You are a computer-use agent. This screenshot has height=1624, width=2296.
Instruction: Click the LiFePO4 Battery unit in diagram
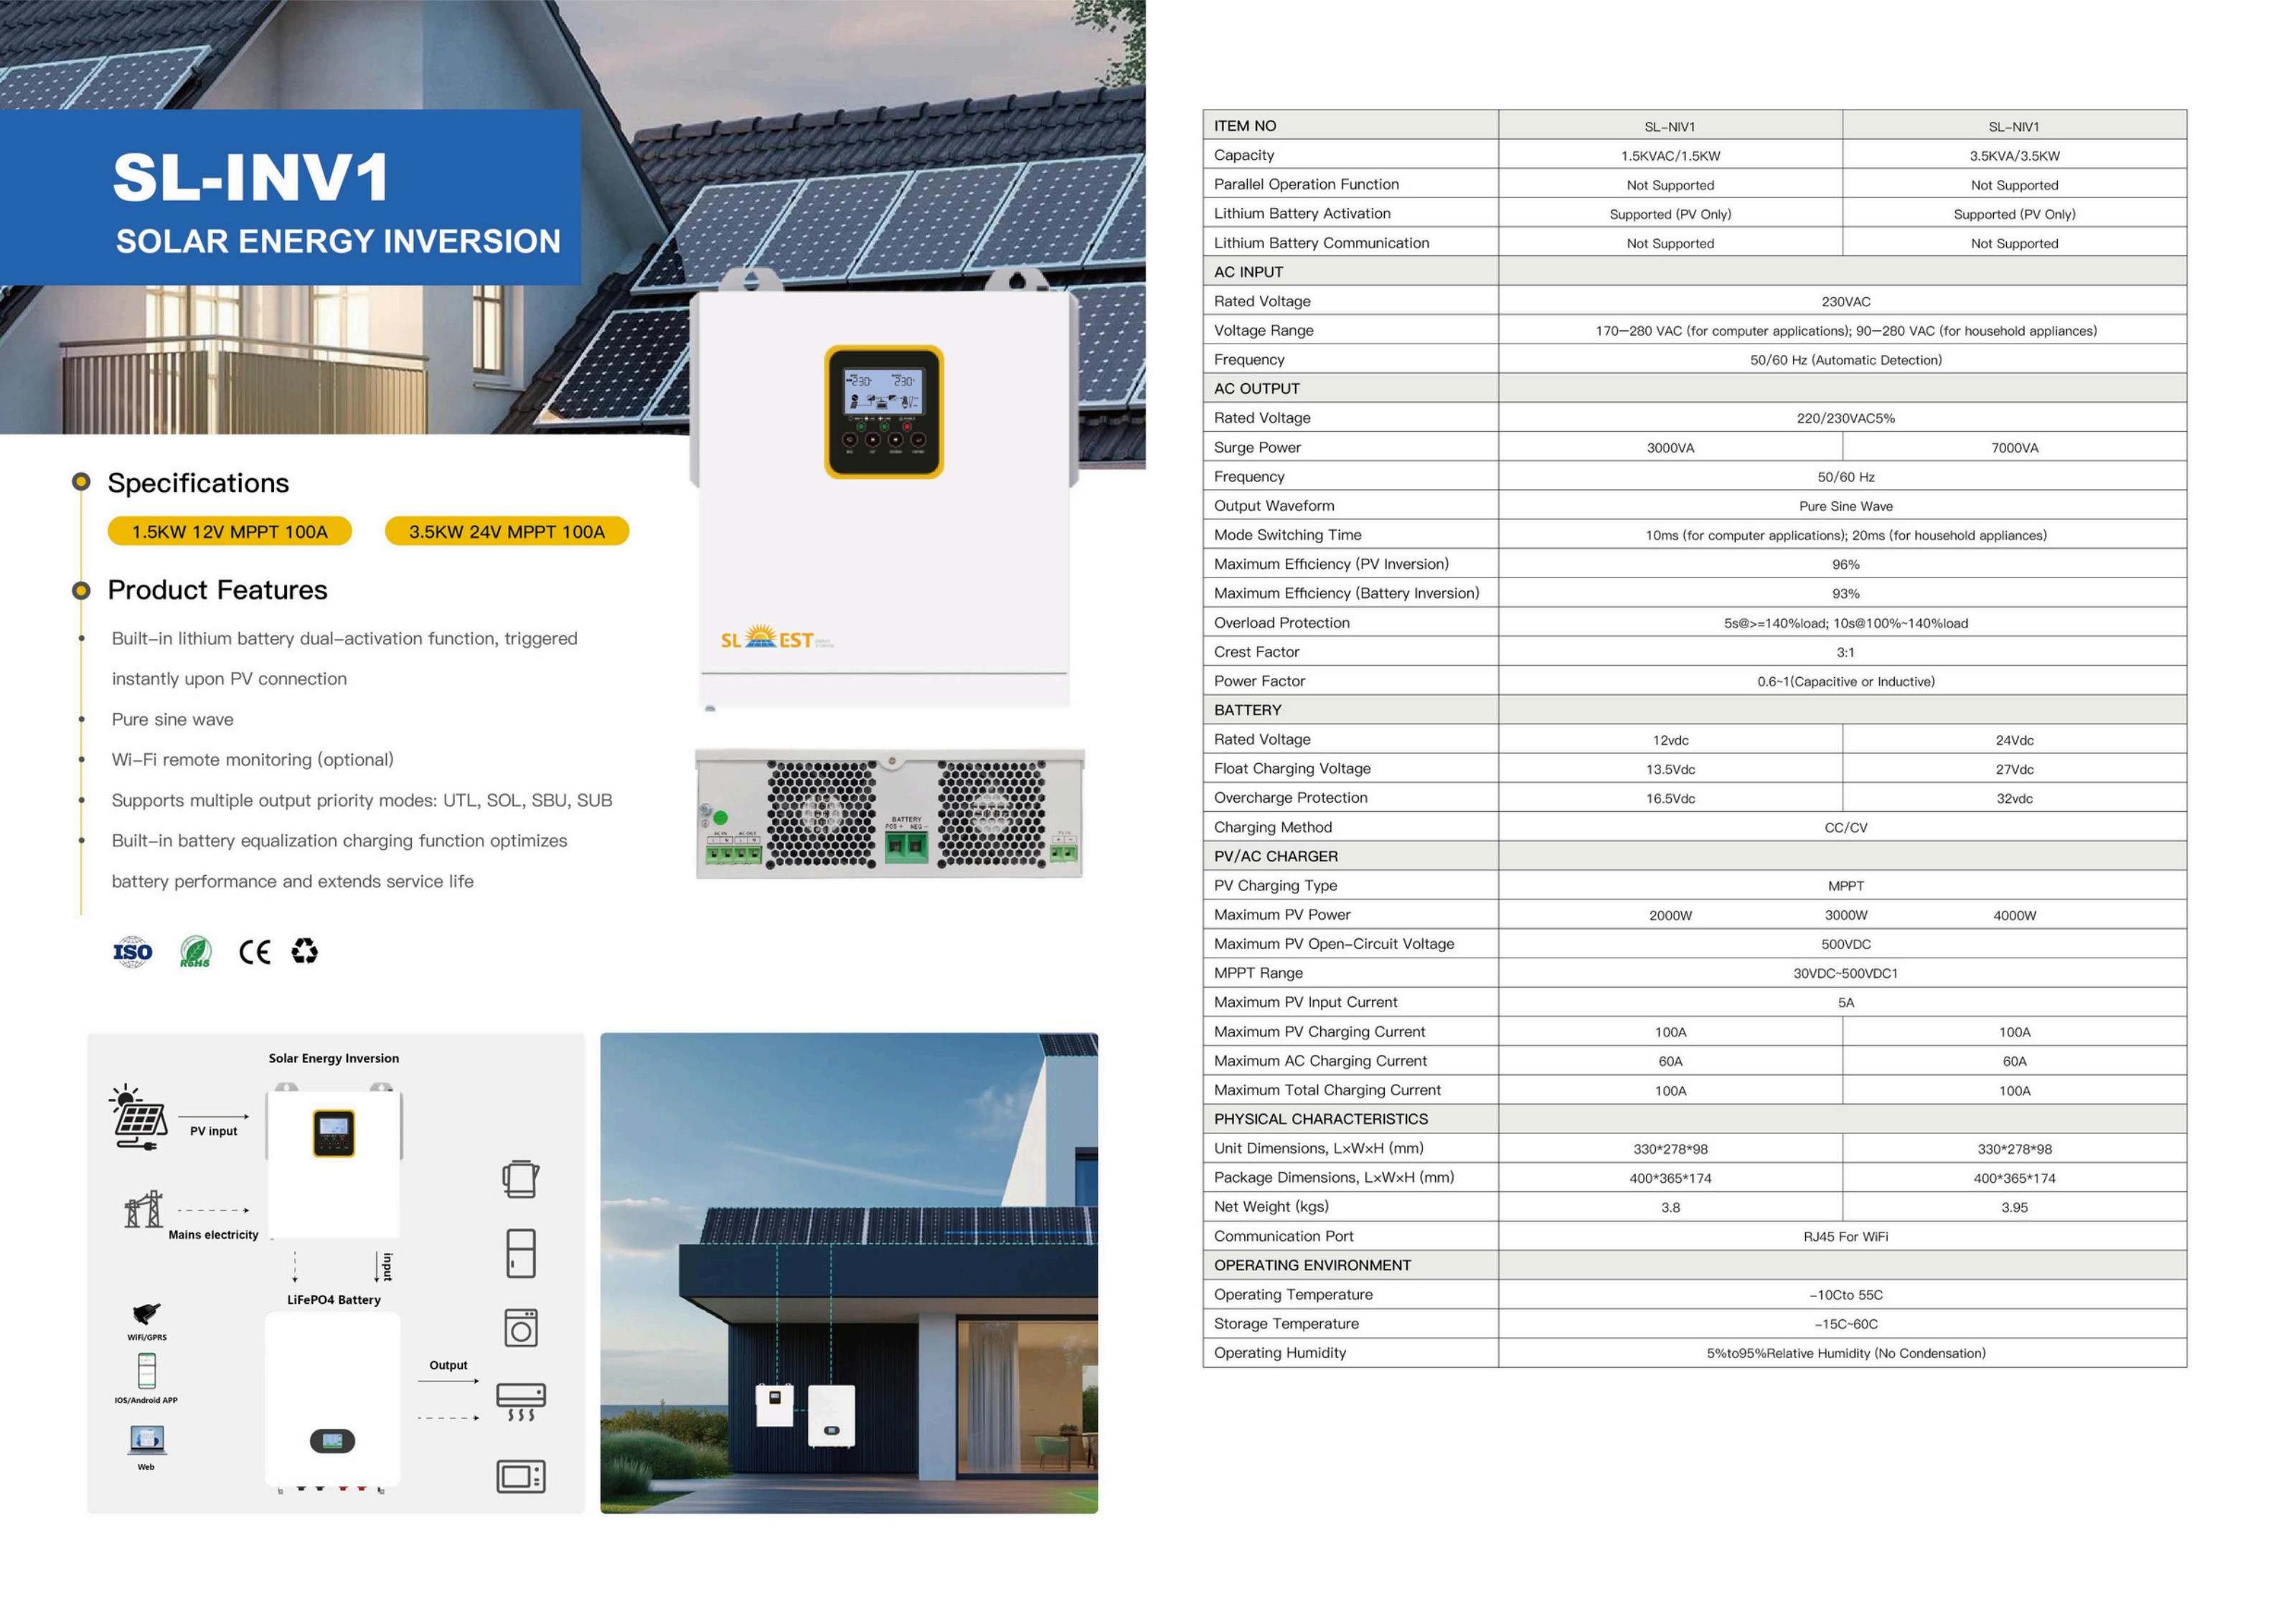(x=333, y=1400)
